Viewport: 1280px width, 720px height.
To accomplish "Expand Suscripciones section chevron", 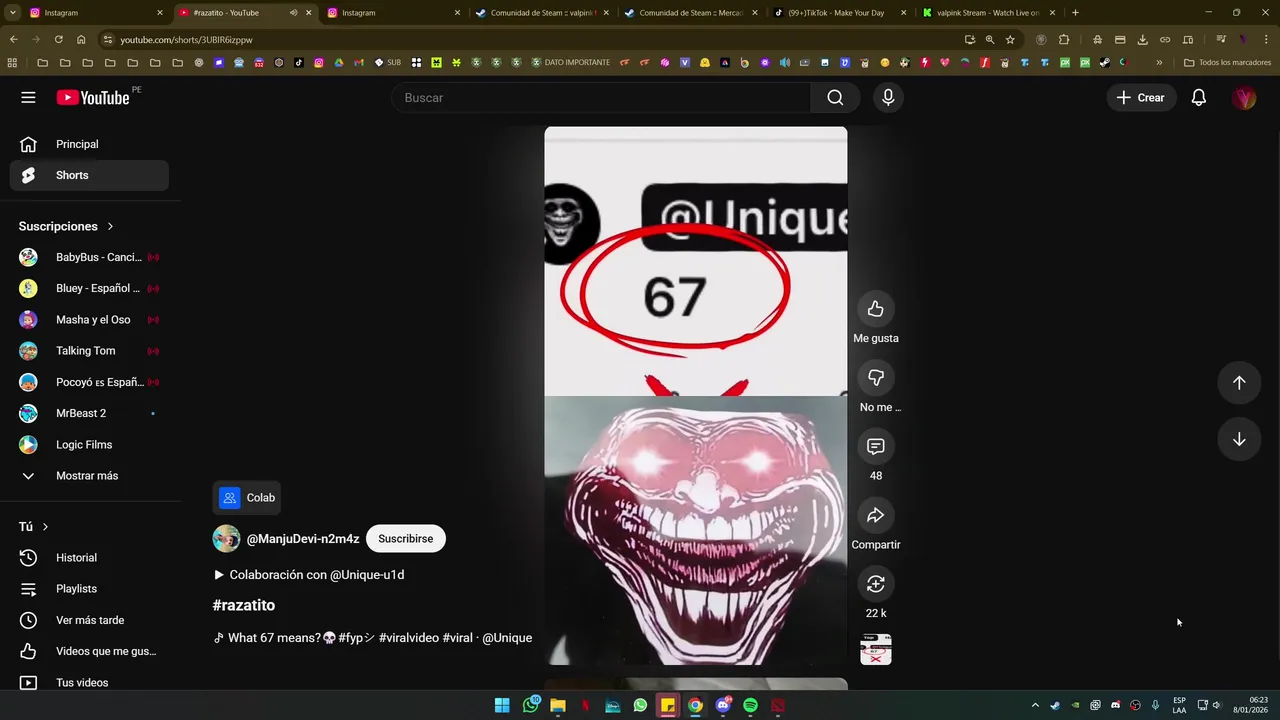I will (x=110, y=227).
